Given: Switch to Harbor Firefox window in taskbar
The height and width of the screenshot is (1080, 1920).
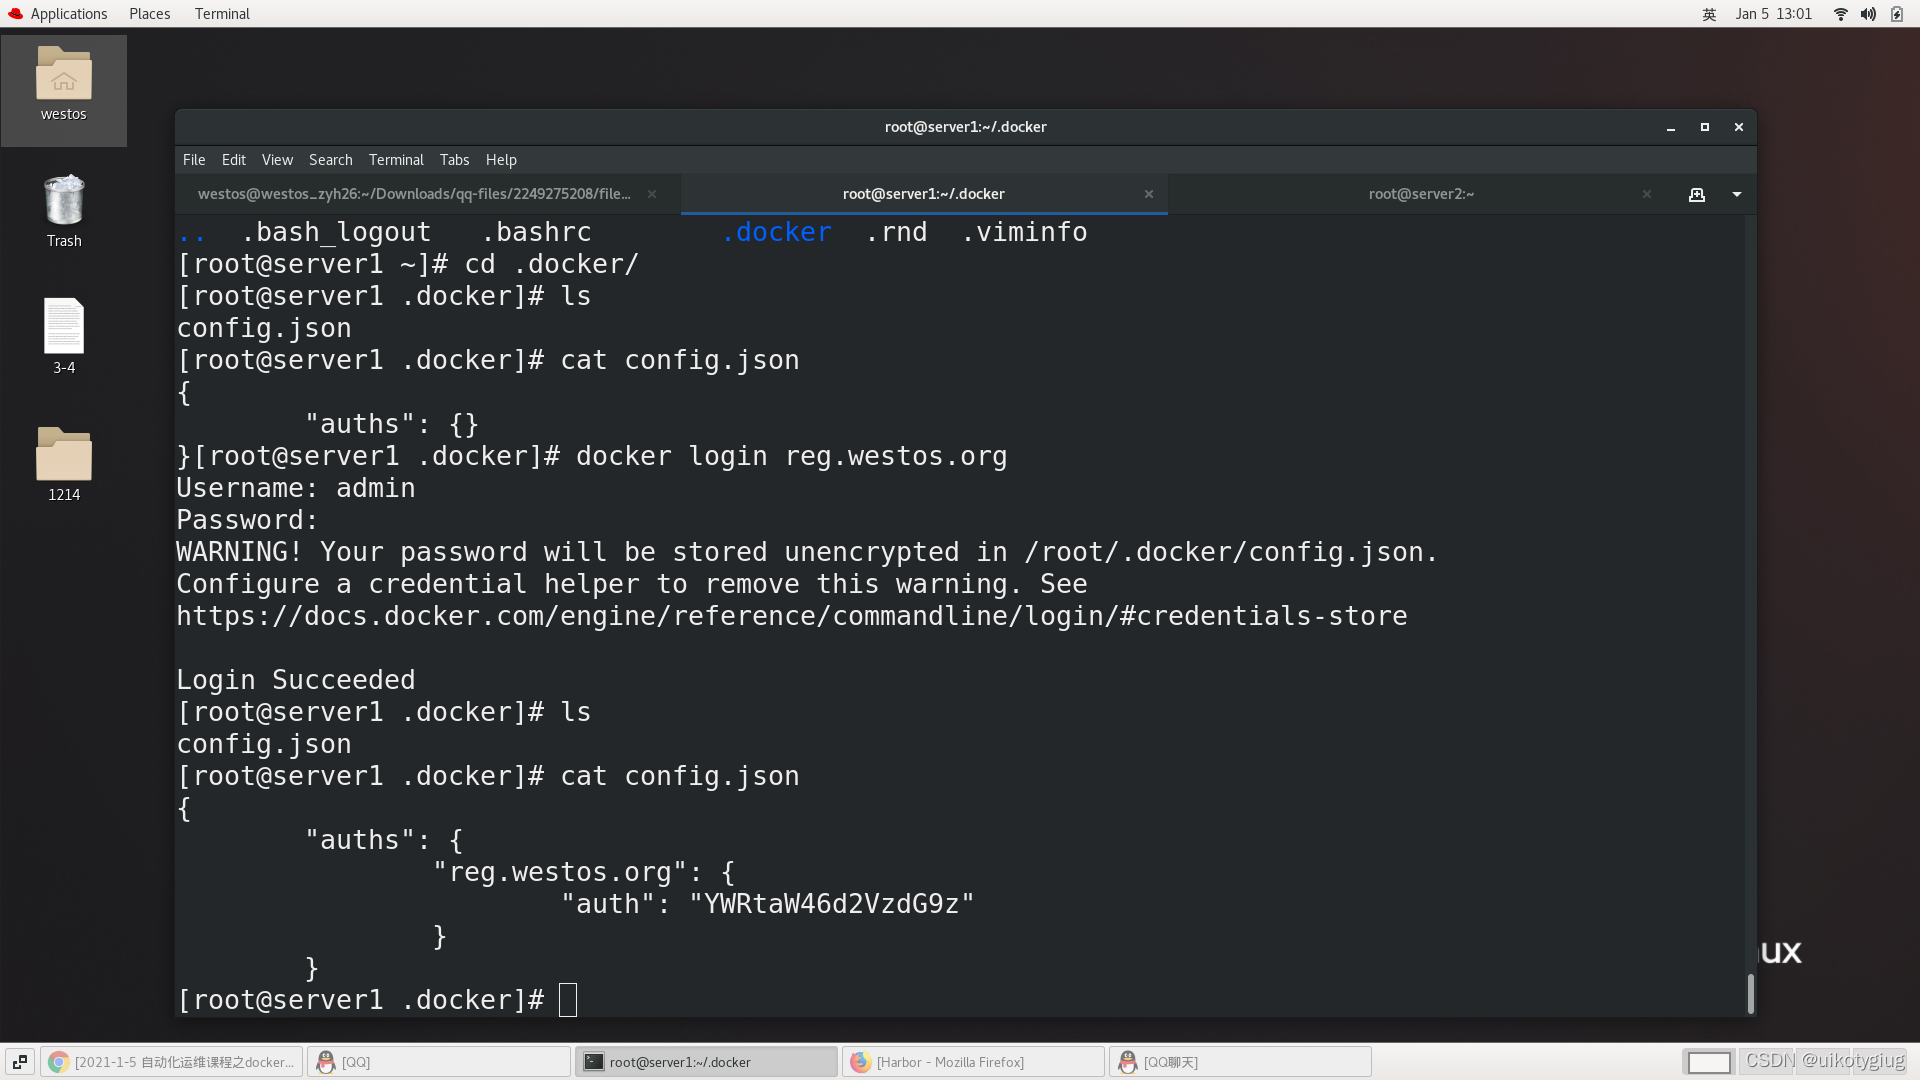Looking at the screenshot, I should (x=974, y=1062).
